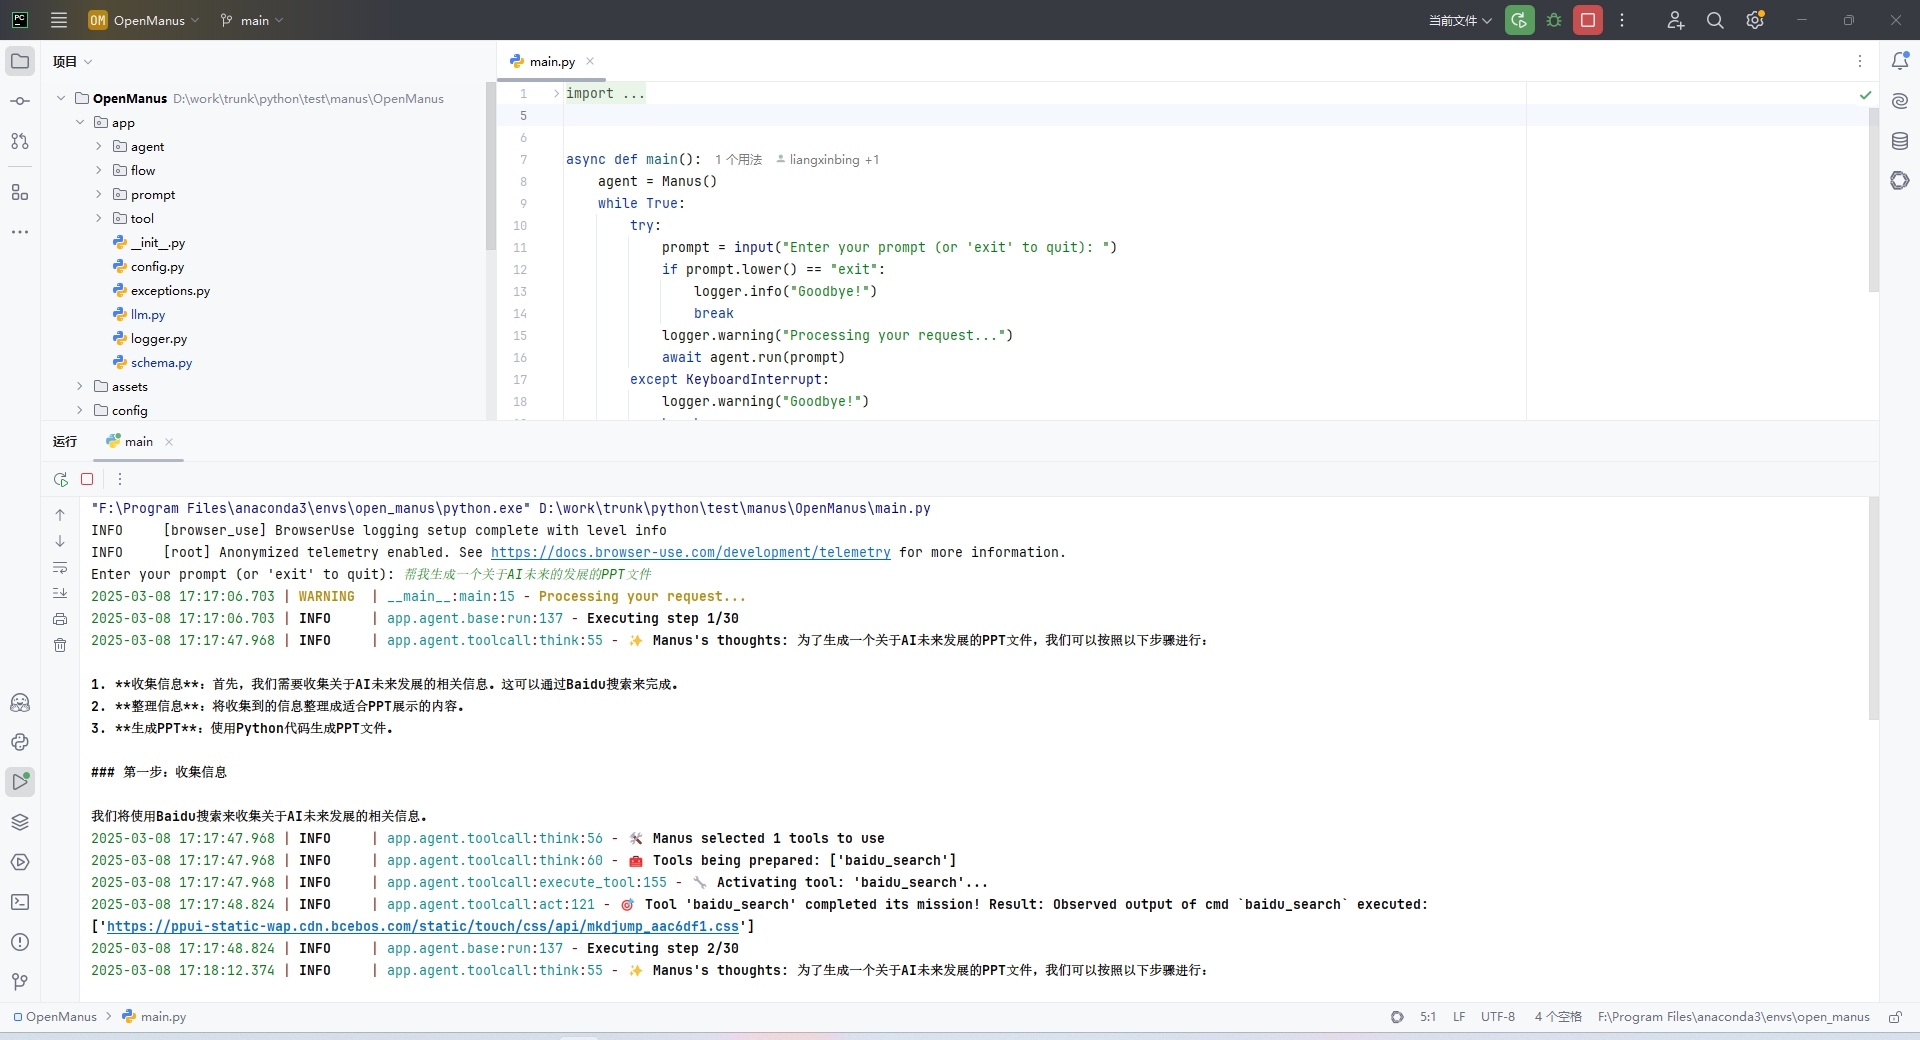Open the main hamburger menu

(59, 20)
